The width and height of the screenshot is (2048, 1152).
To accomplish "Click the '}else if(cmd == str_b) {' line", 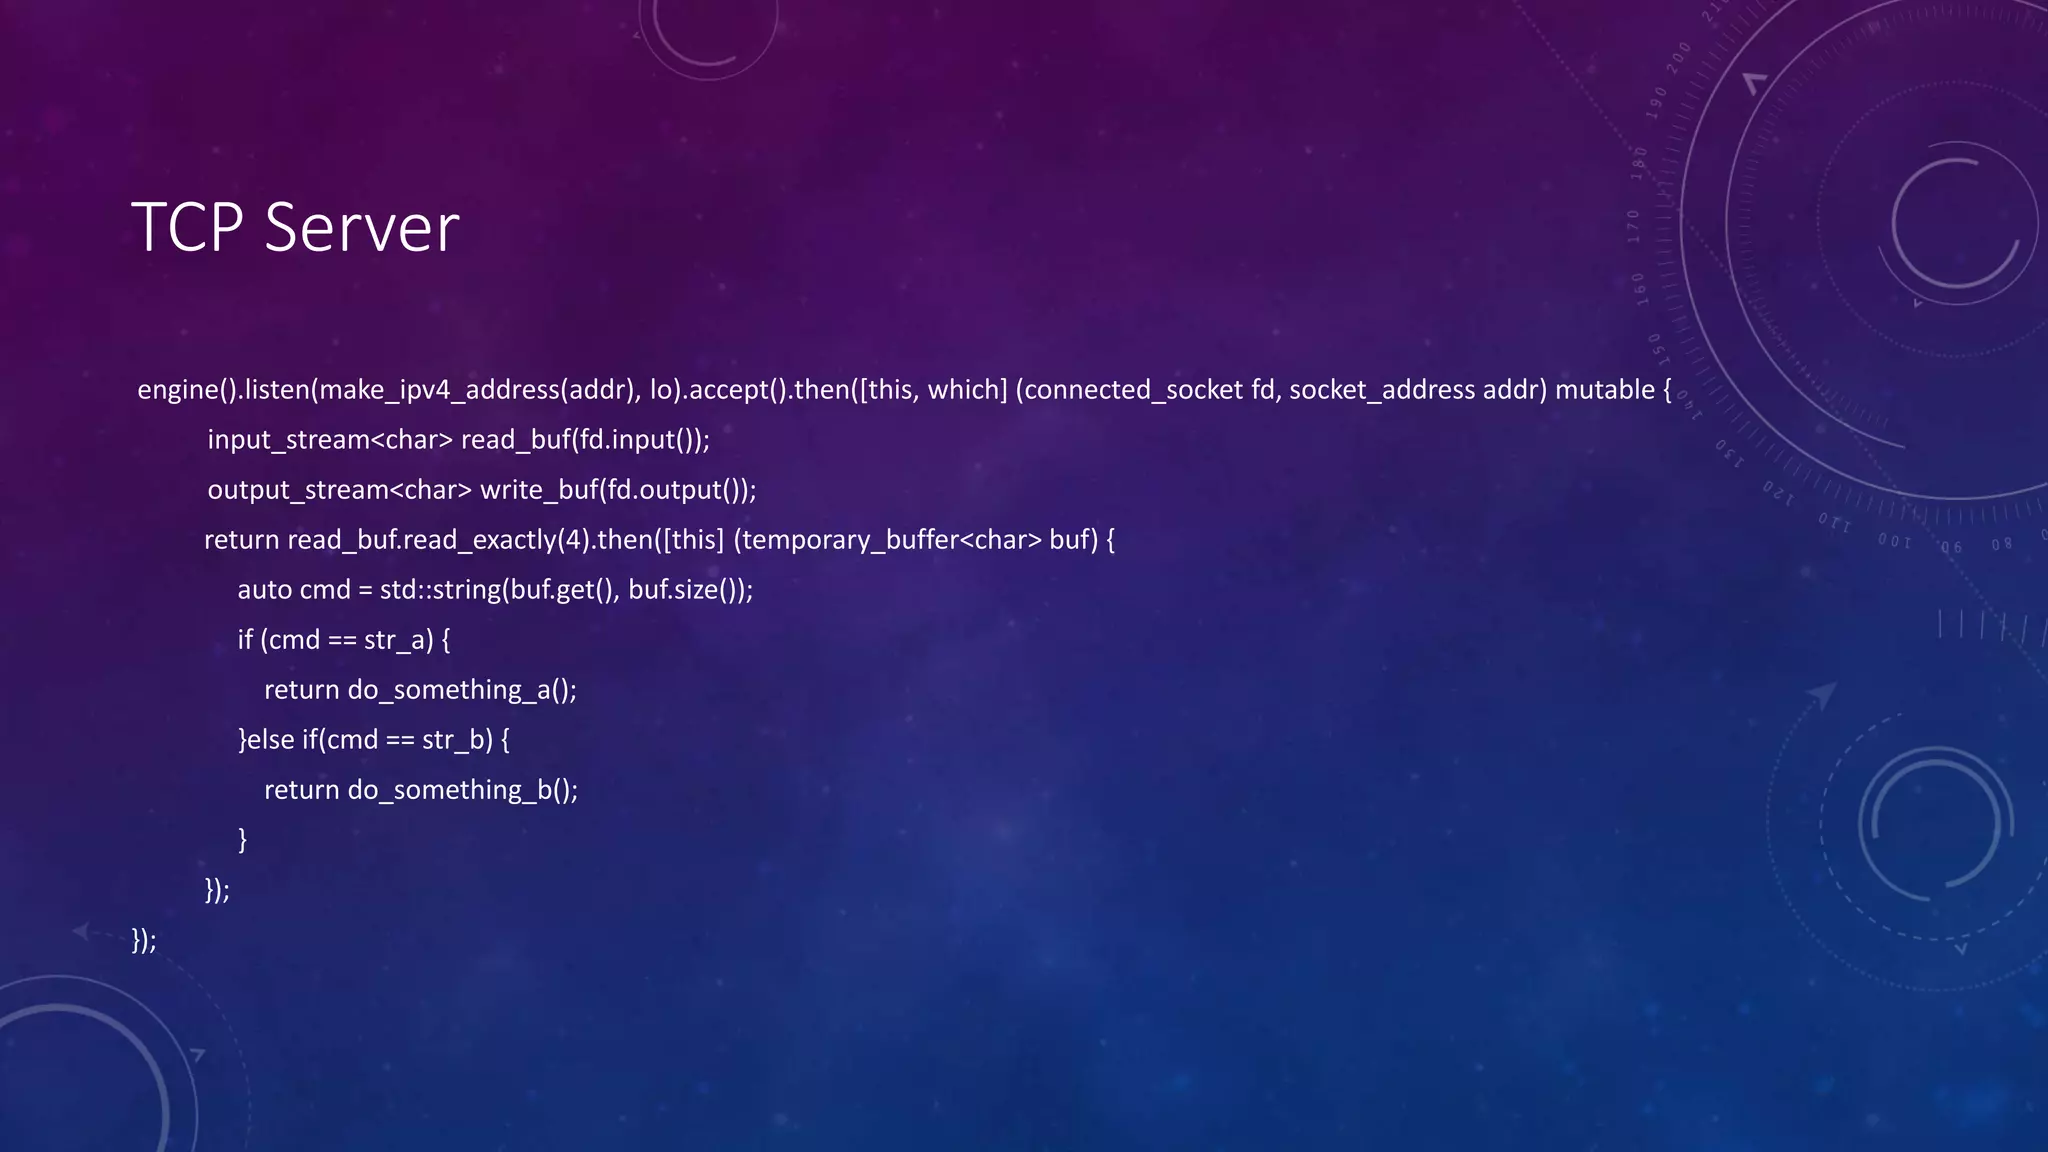I will click(x=374, y=740).
